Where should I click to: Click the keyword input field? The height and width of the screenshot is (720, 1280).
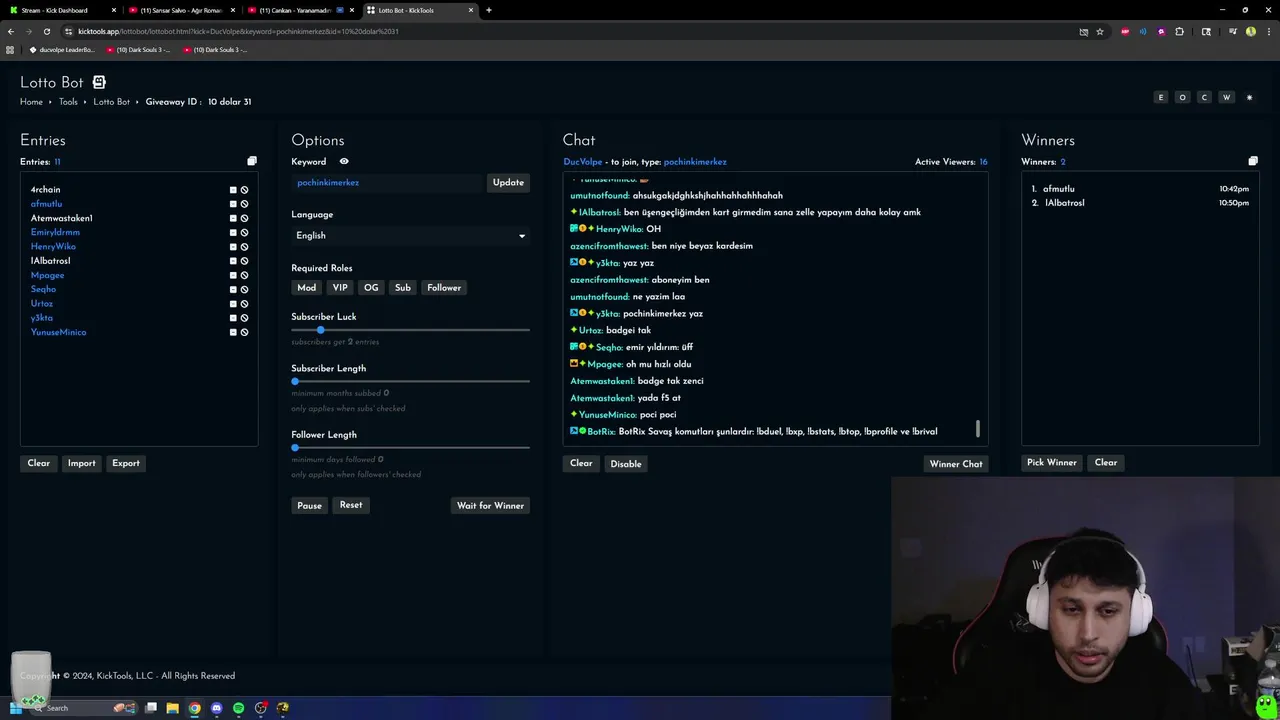[388, 183]
